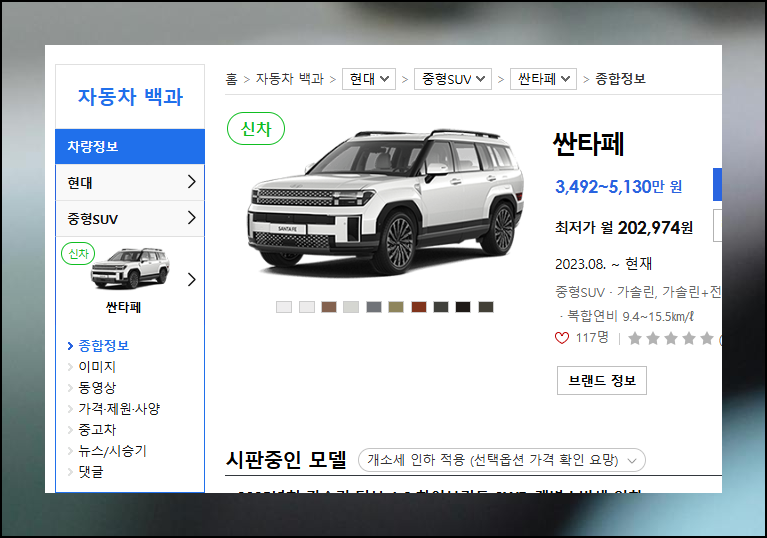
Task: Click the 2023.08. ~ 현재 date text
Action: [604, 264]
